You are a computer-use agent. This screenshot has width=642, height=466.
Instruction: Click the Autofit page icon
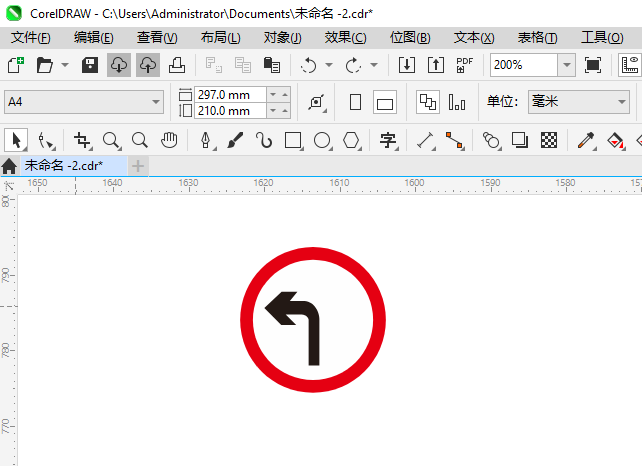(x=317, y=102)
